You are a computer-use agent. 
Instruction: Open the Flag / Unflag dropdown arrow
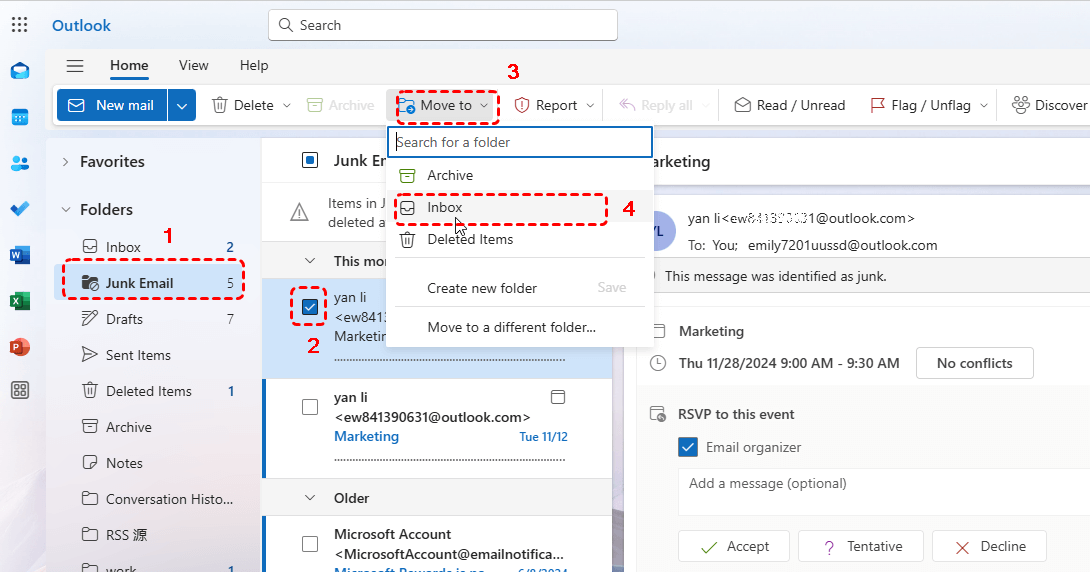click(984, 106)
